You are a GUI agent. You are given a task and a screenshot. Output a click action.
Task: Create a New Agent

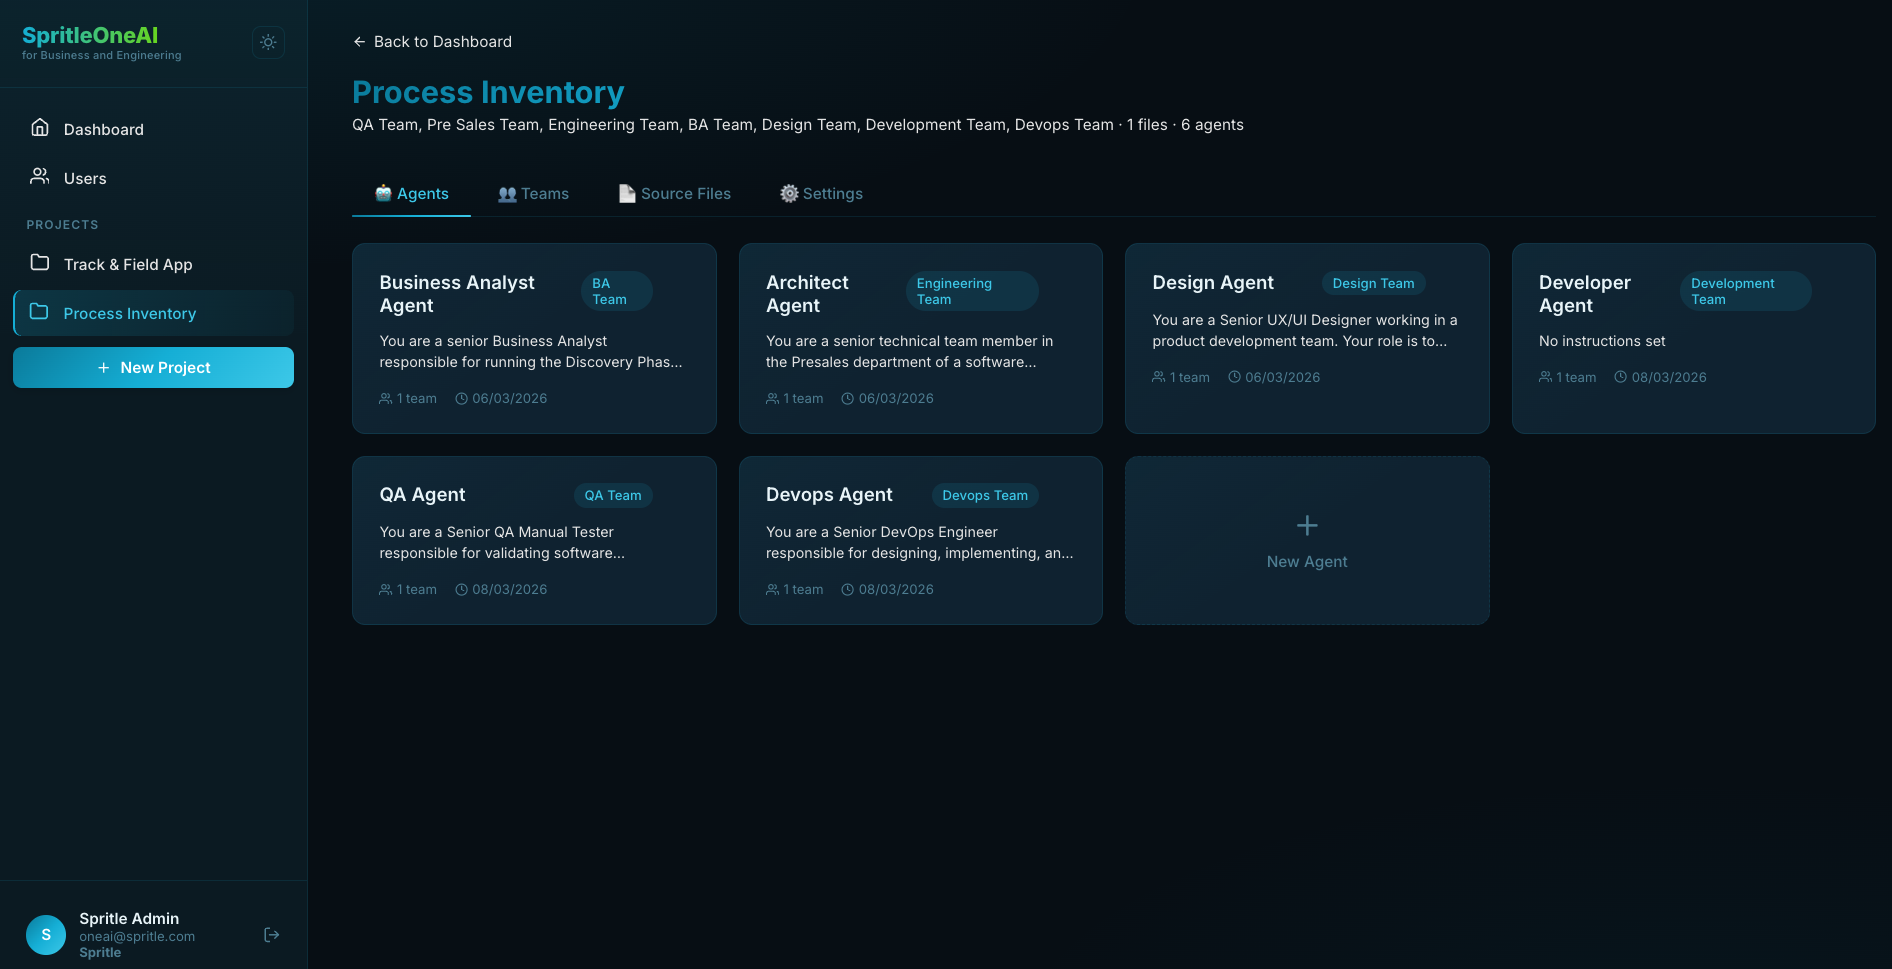pyautogui.click(x=1306, y=540)
